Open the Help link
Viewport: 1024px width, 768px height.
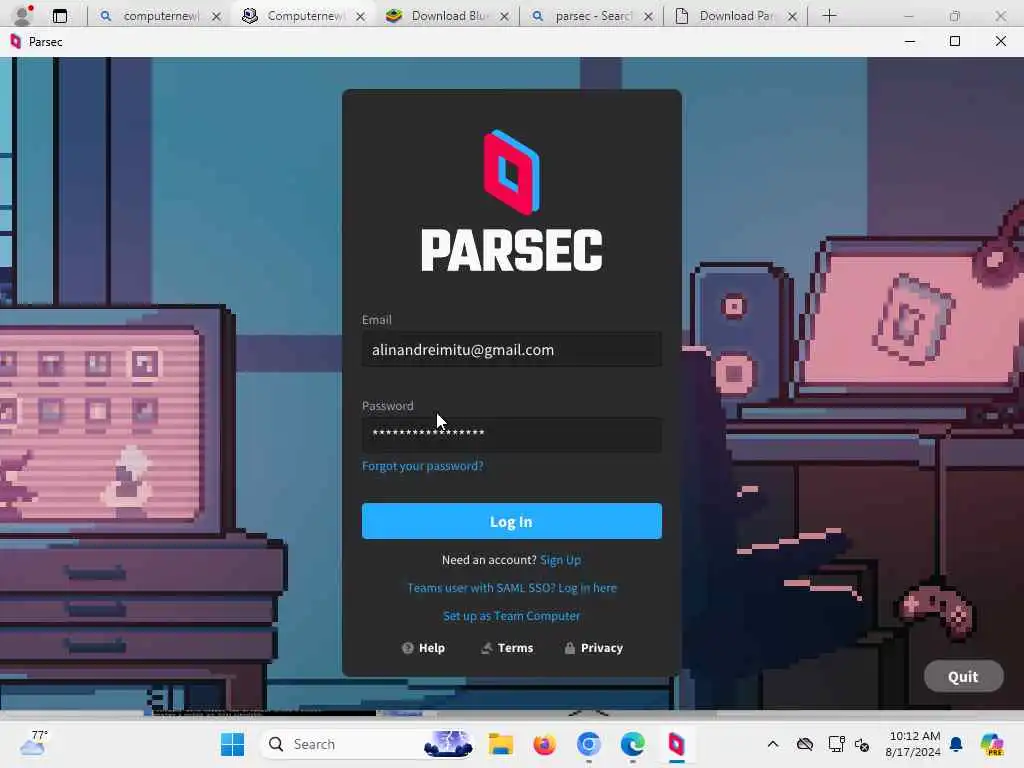pos(423,648)
